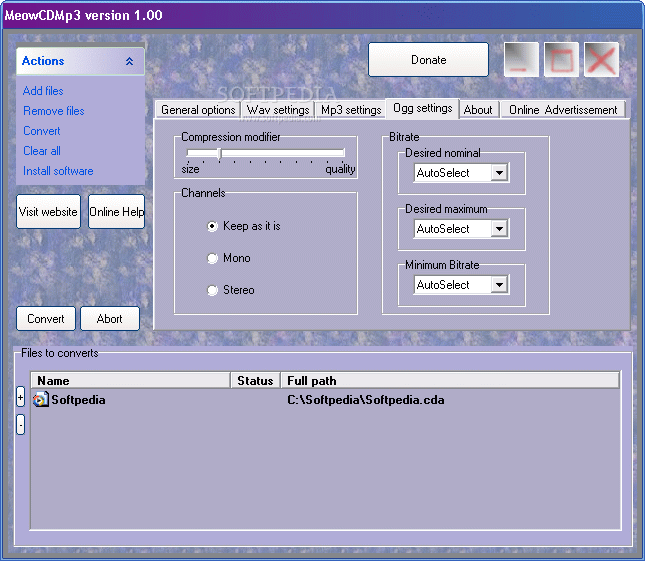Select the Softpedia row name text
This screenshot has height=561, width=645.
[78, 400]
